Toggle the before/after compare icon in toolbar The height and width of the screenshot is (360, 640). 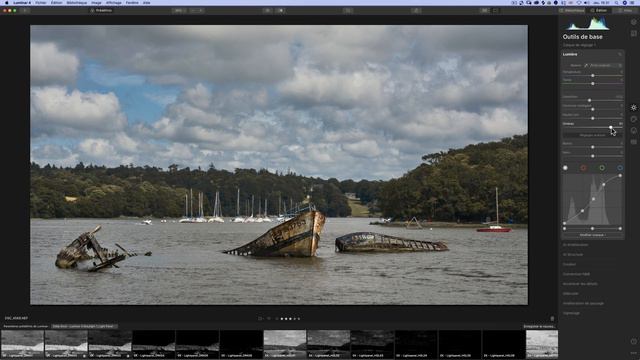(x=281, y=11)
